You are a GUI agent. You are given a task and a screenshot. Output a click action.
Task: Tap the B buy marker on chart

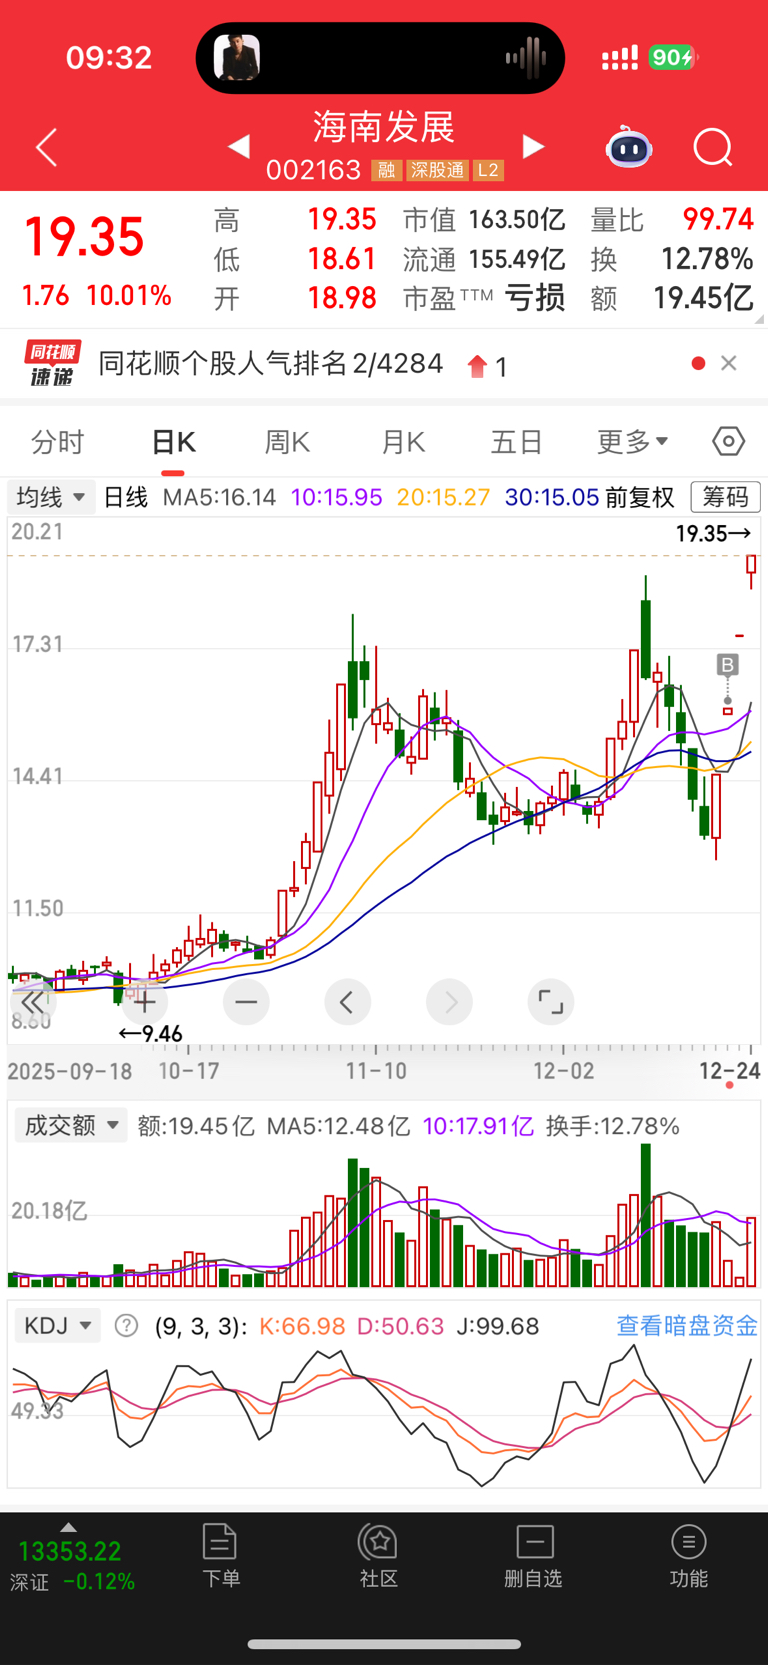tap(727, 665)
